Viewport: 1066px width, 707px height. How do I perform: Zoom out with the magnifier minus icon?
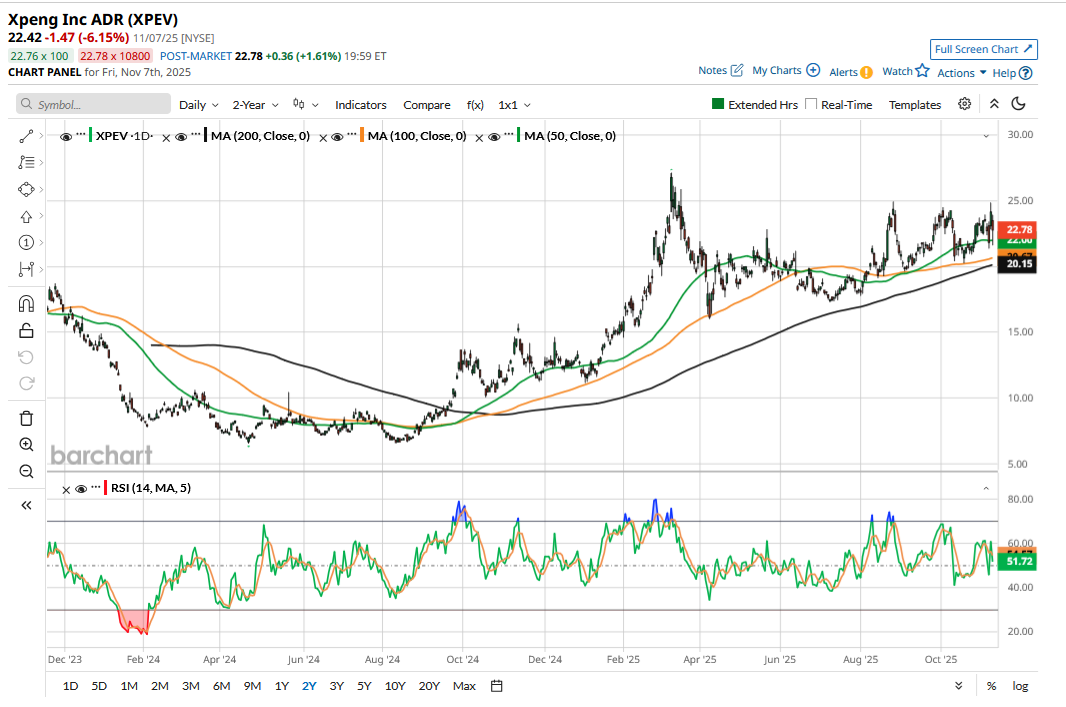coord(27,471)
